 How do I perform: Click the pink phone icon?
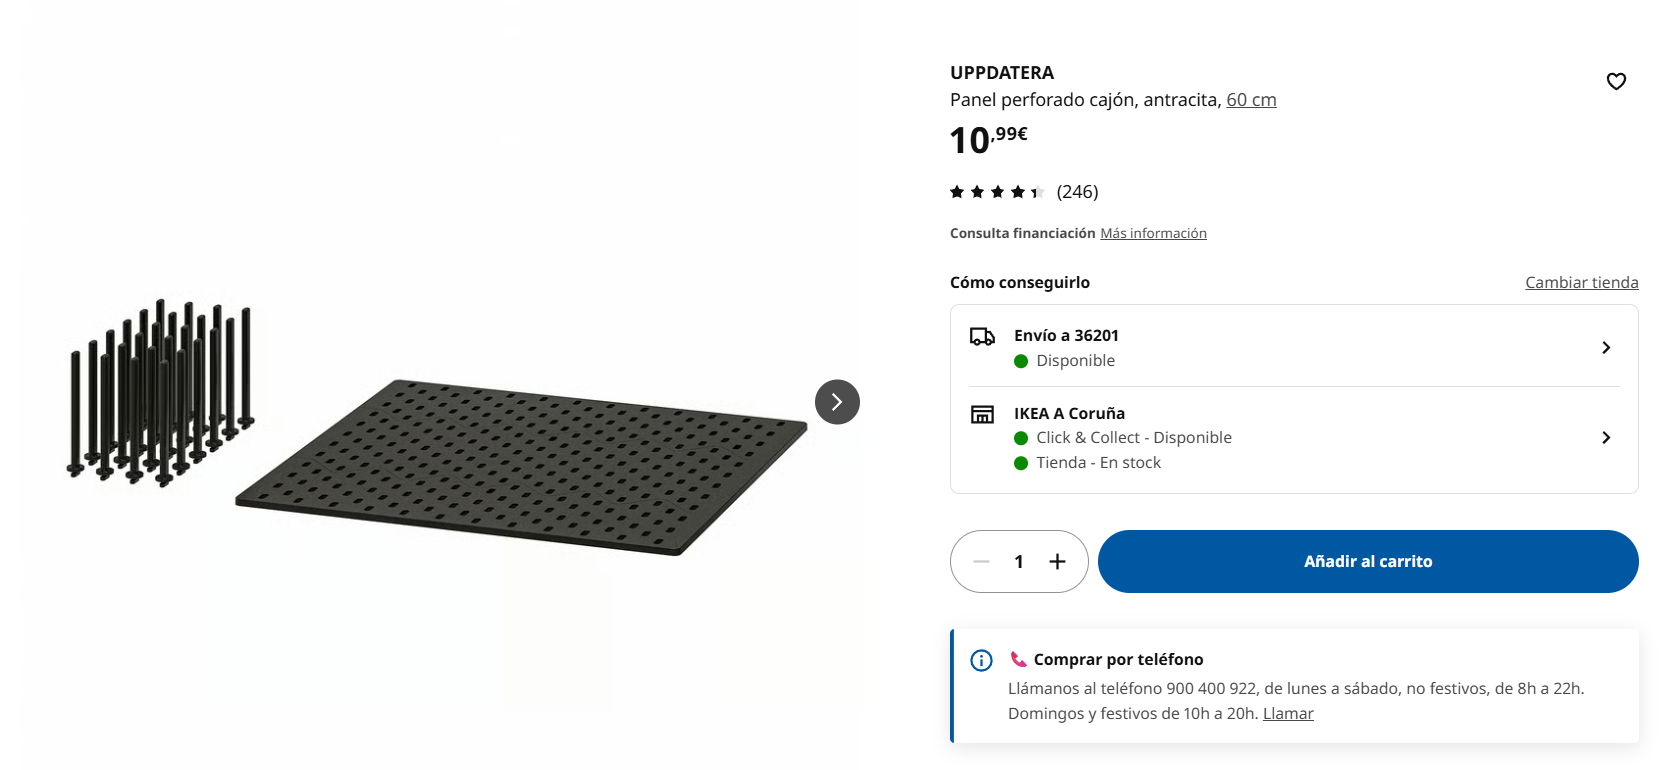pos(1018,659)
